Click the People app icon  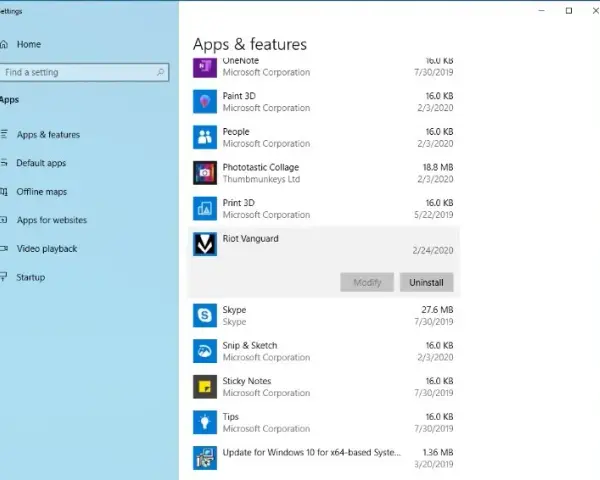(205, 137)
